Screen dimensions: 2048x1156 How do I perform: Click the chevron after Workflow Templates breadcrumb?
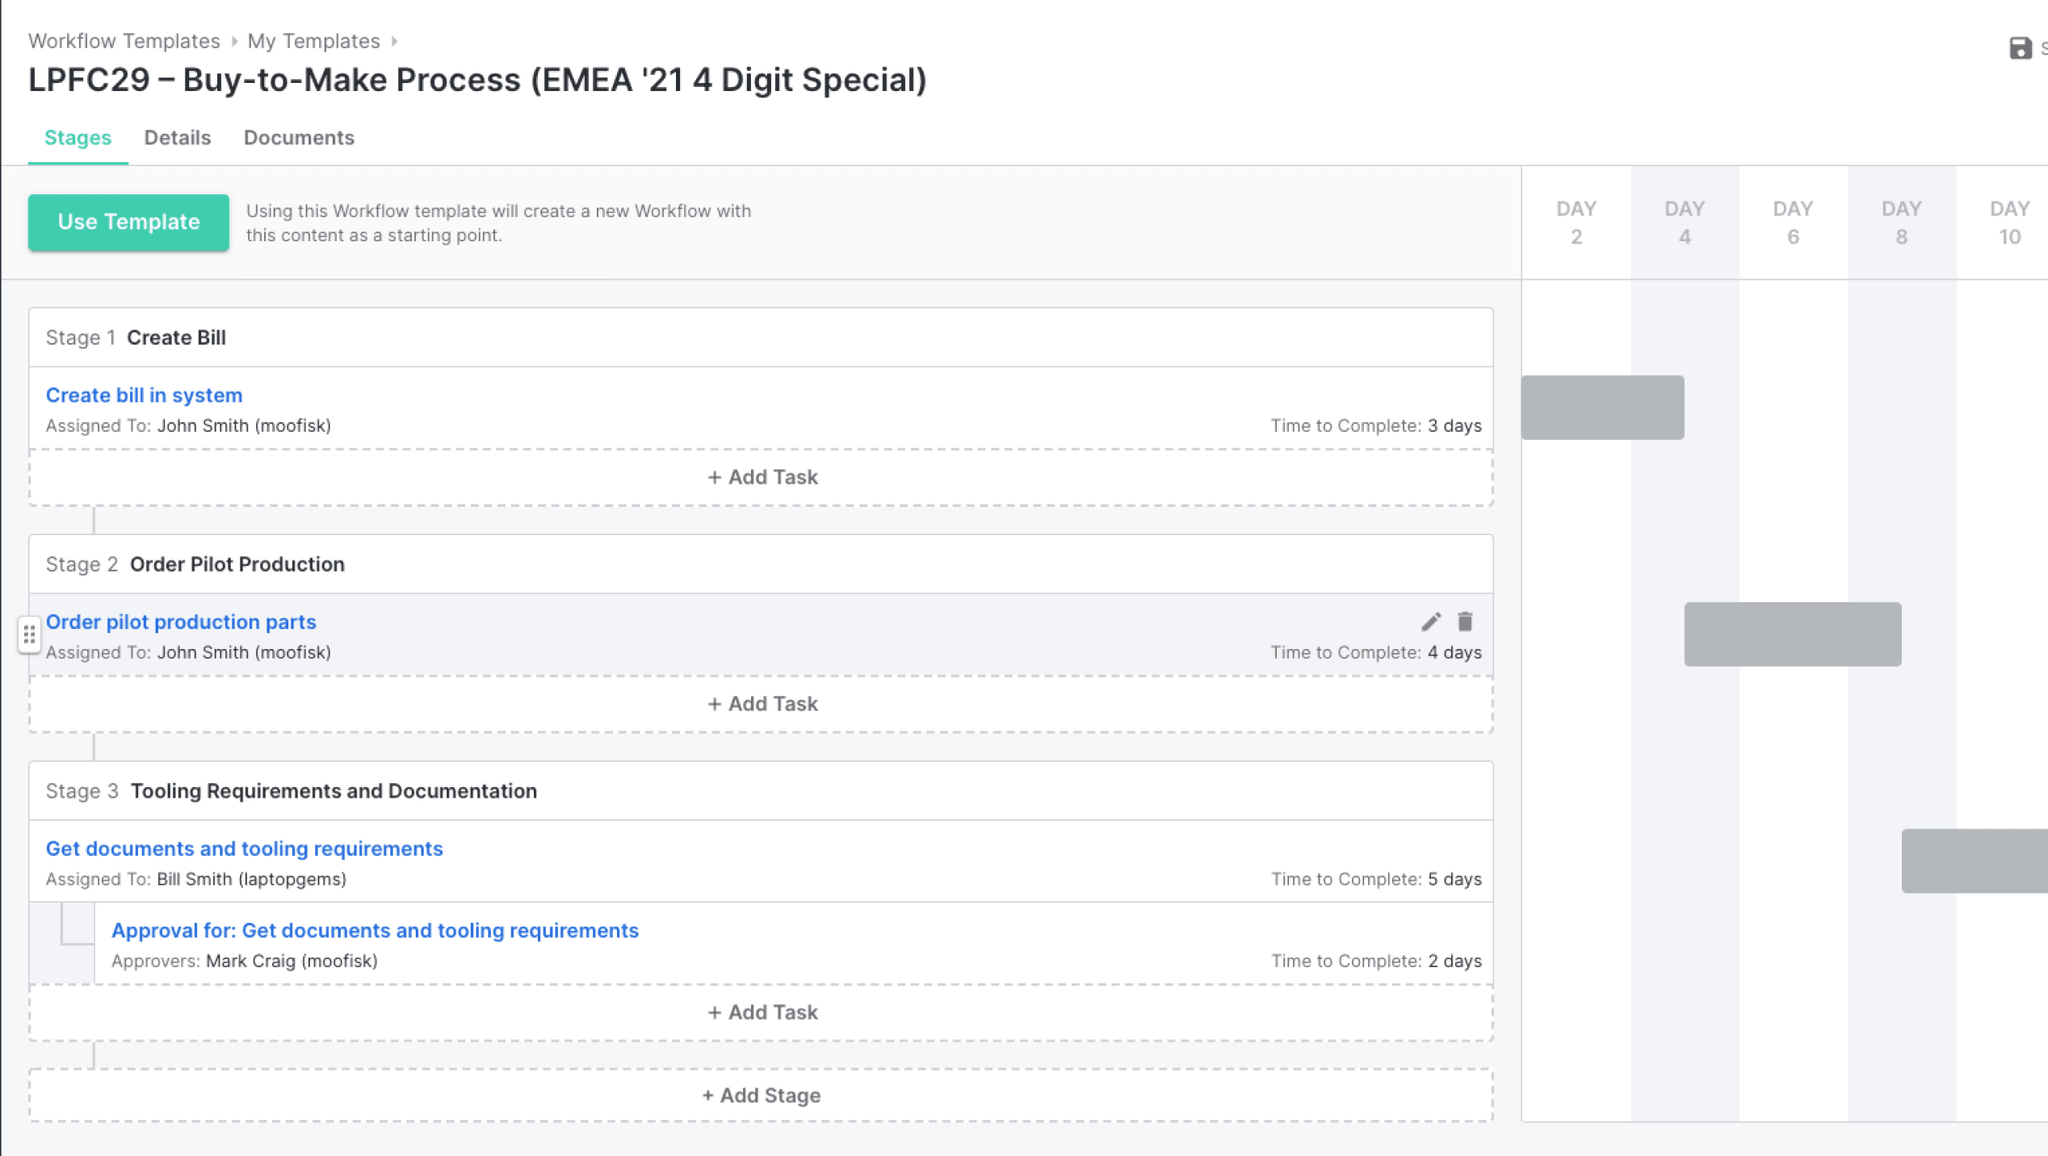tap(235, 41)
